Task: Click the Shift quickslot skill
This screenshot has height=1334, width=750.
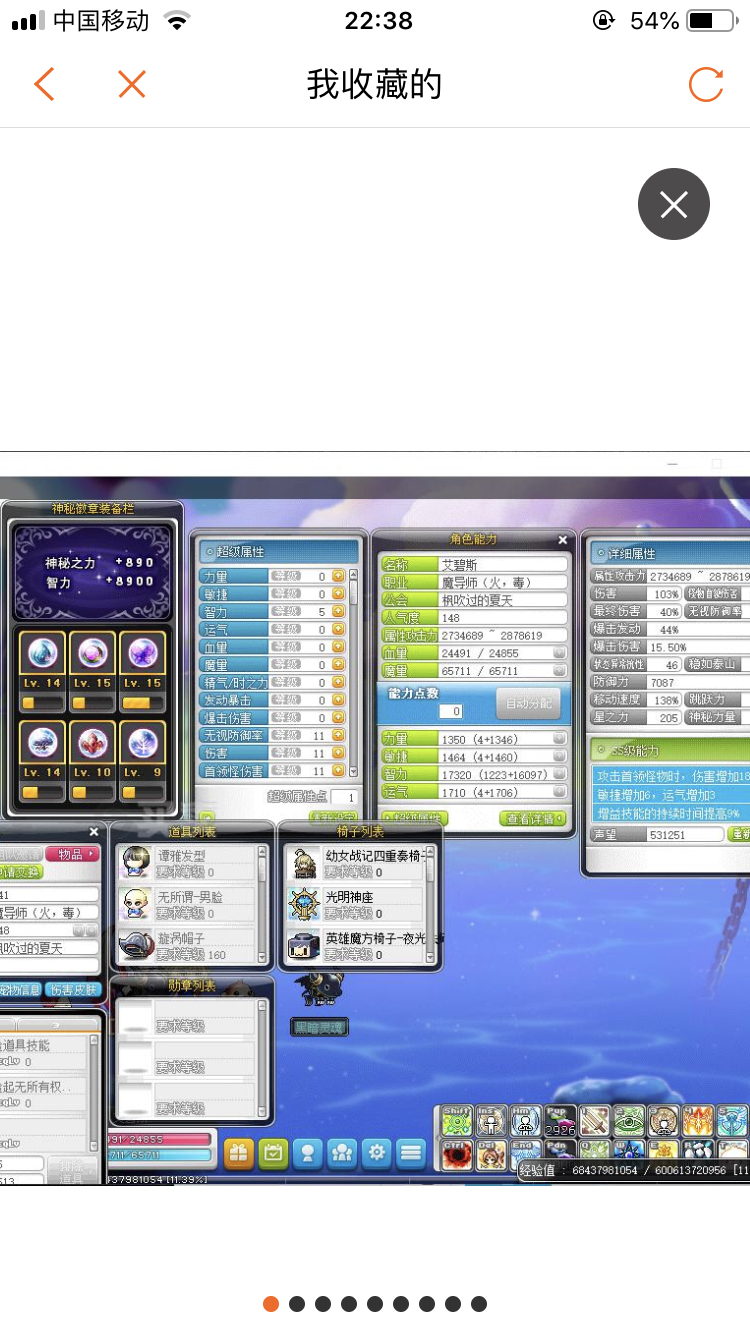Action: click(x=458, y=1120)
